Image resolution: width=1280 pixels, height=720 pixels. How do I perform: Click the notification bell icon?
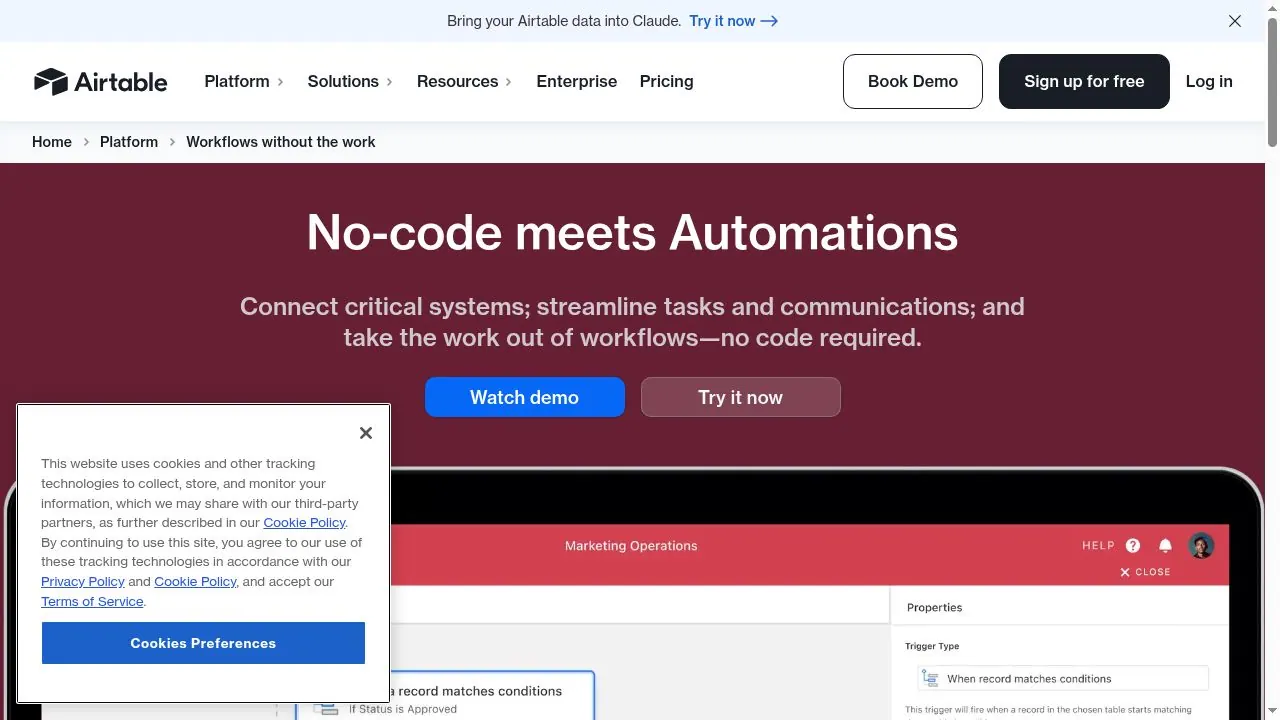click(1165, 546)
